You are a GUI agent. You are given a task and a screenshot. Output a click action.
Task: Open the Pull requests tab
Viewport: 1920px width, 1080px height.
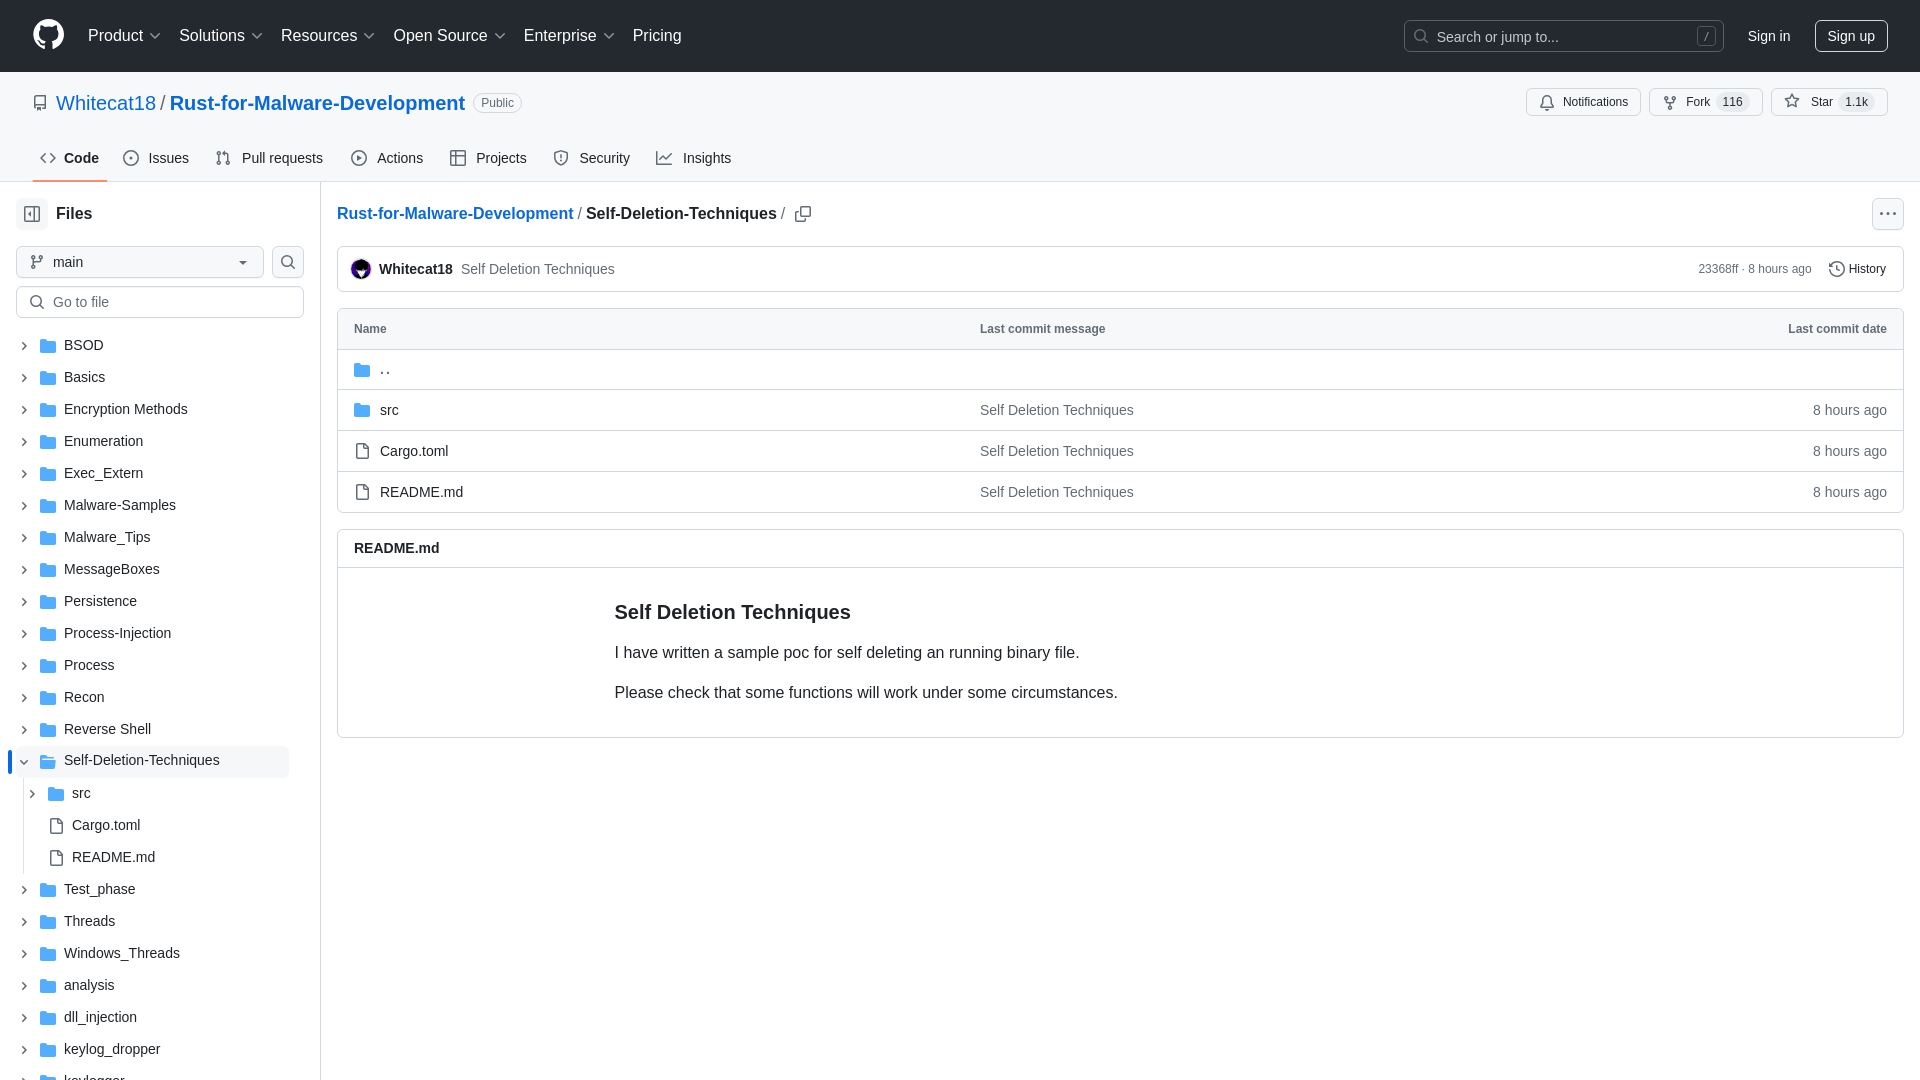[x=269, y=158]
